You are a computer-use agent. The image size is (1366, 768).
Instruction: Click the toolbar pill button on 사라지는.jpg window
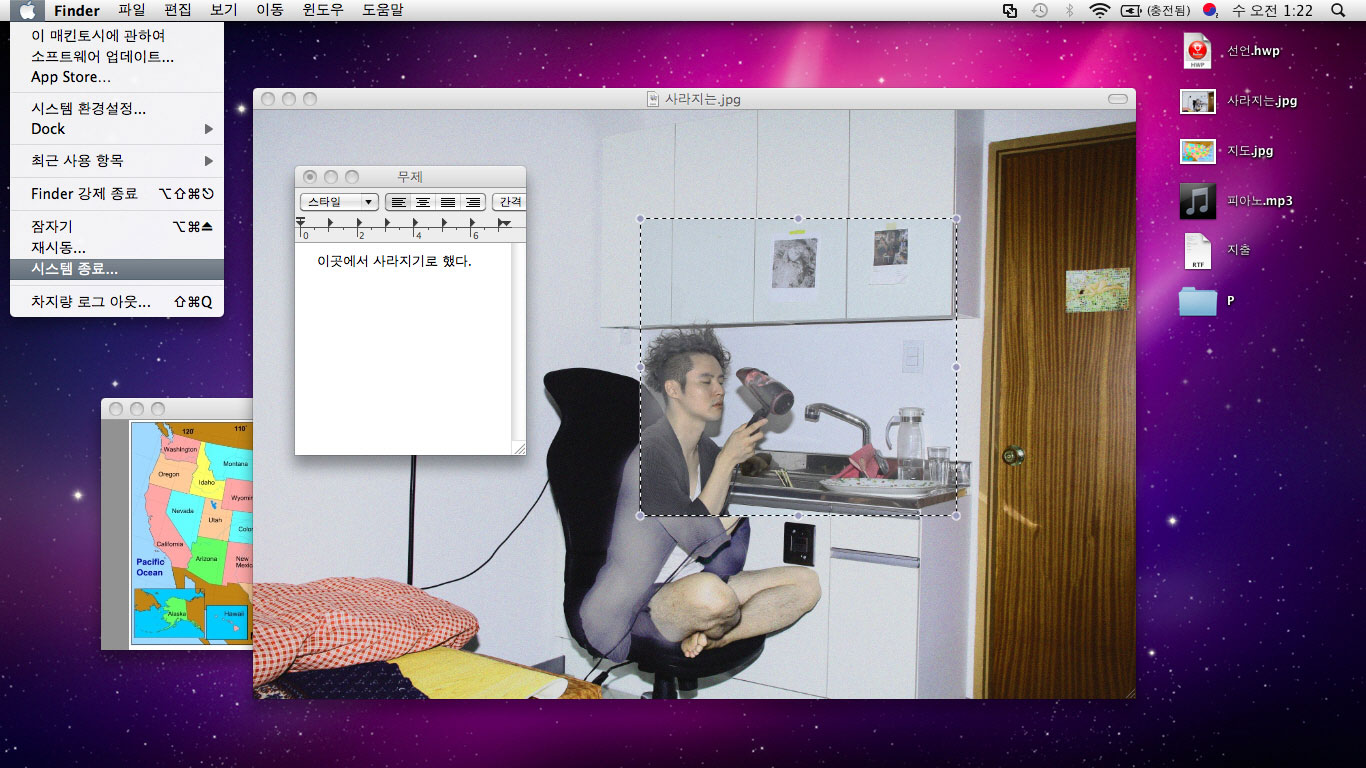coord(1117,99)
